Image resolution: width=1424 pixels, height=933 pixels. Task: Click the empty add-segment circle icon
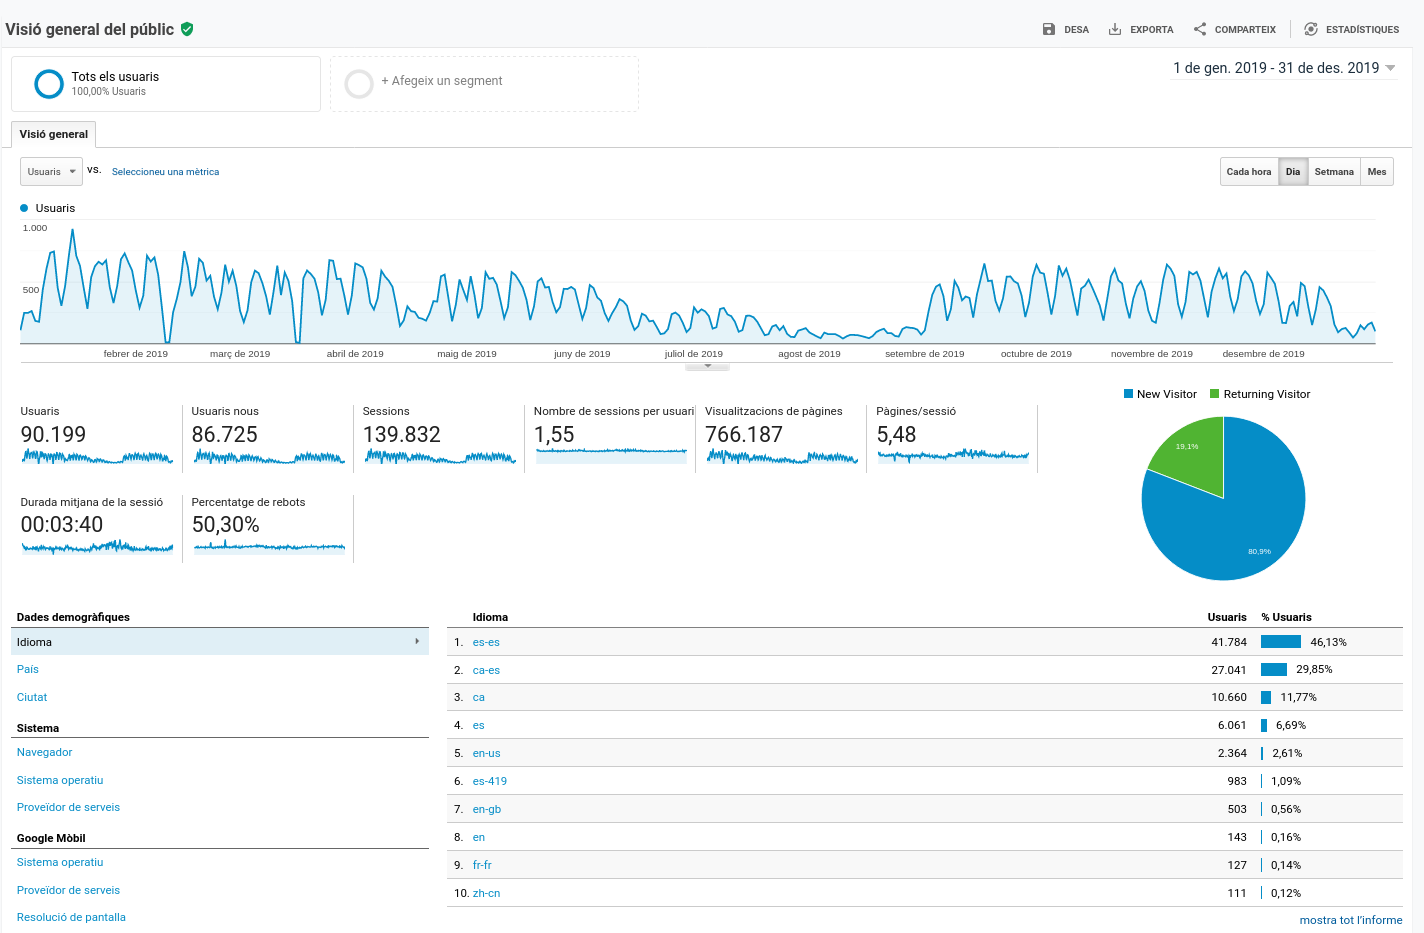359,84
